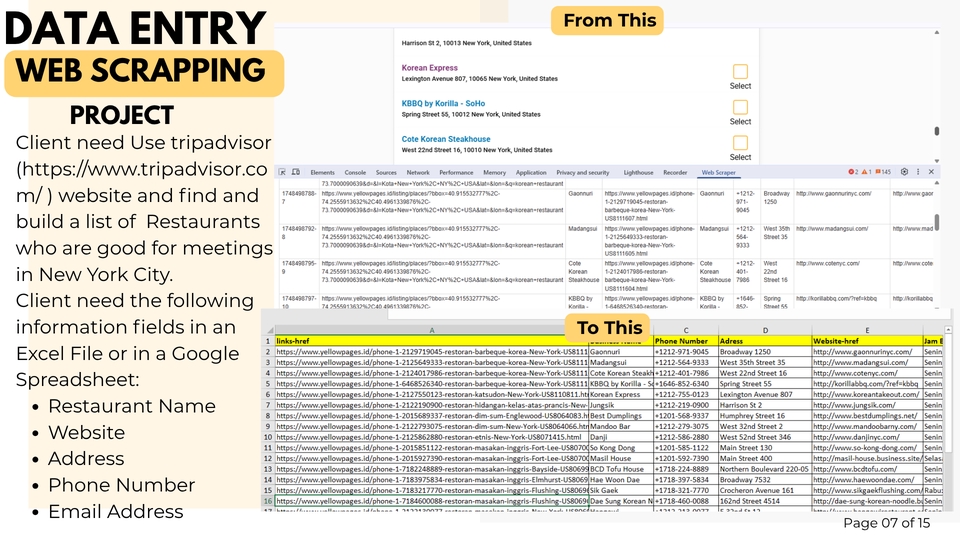960x540 pixels.
Task: Click the cell Broadway 1250 in spreadsheet
Action: click(x=765, y=352)
